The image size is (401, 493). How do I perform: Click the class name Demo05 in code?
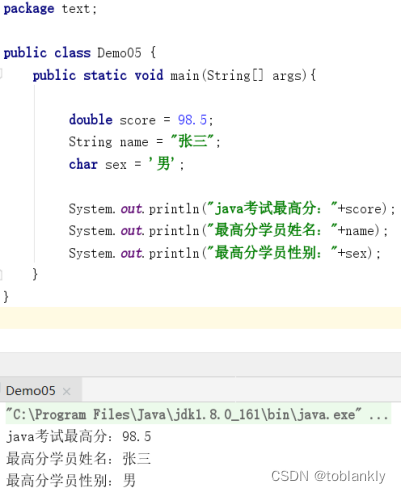(119, 53)
